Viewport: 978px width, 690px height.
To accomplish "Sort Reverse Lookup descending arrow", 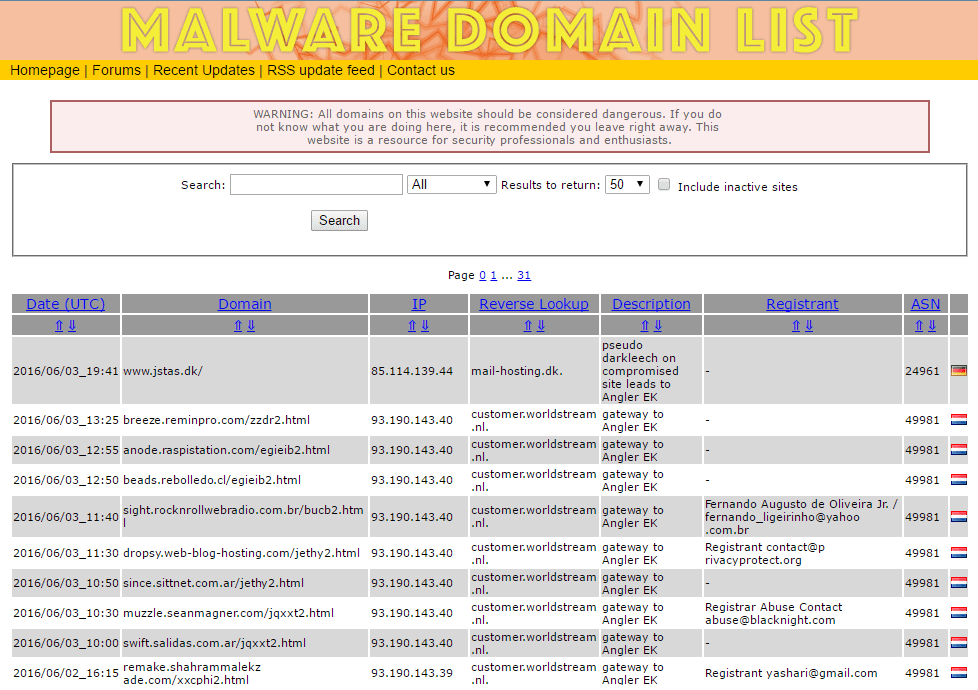I will [x=541, y=326].
